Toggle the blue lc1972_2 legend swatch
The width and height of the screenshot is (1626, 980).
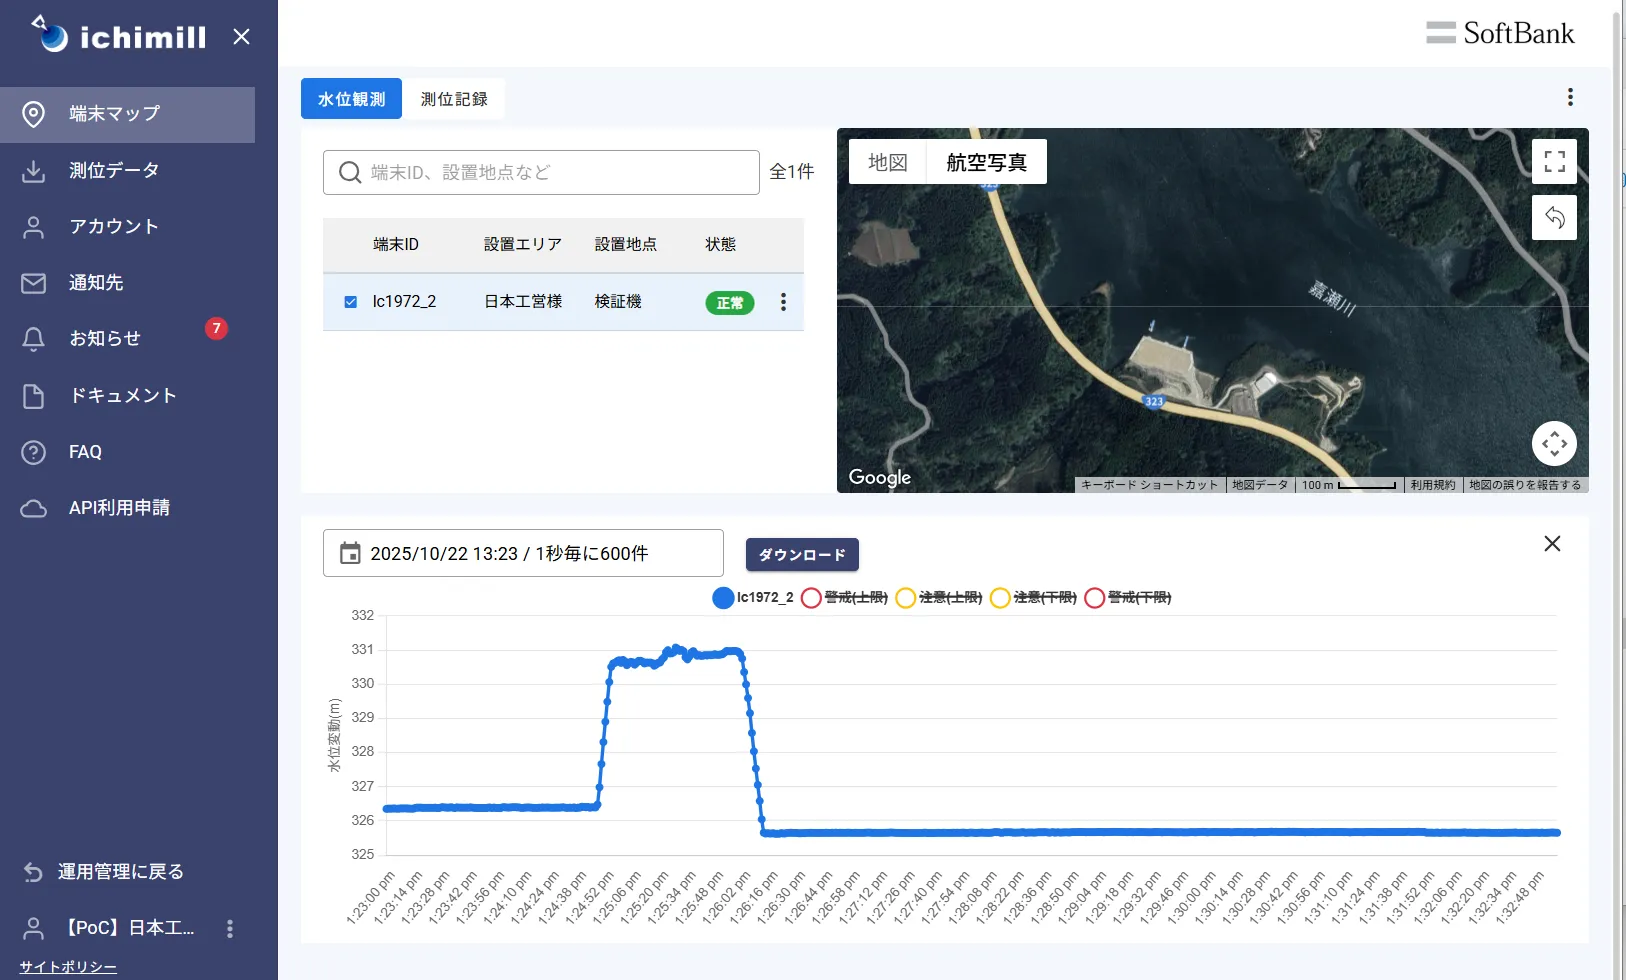tap(723, 598)
